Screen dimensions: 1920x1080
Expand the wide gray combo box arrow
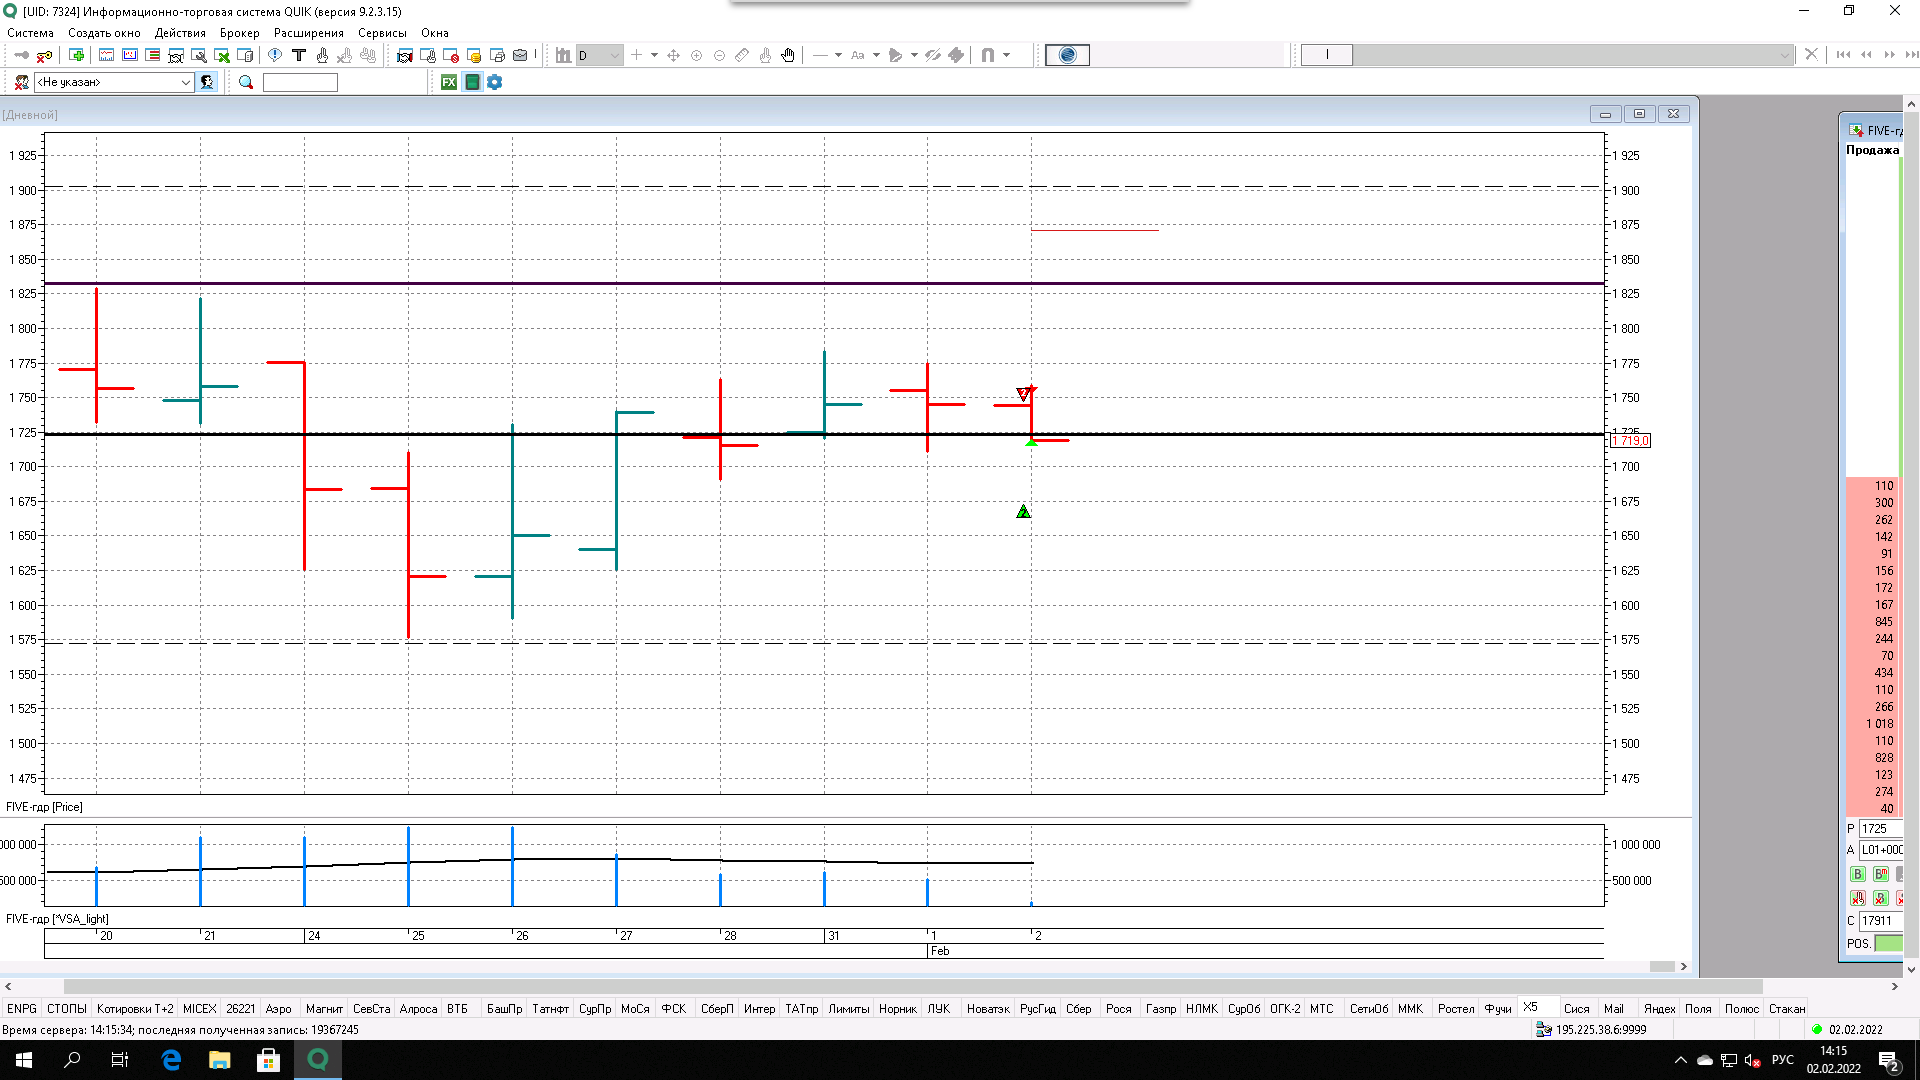[1785, 55]
